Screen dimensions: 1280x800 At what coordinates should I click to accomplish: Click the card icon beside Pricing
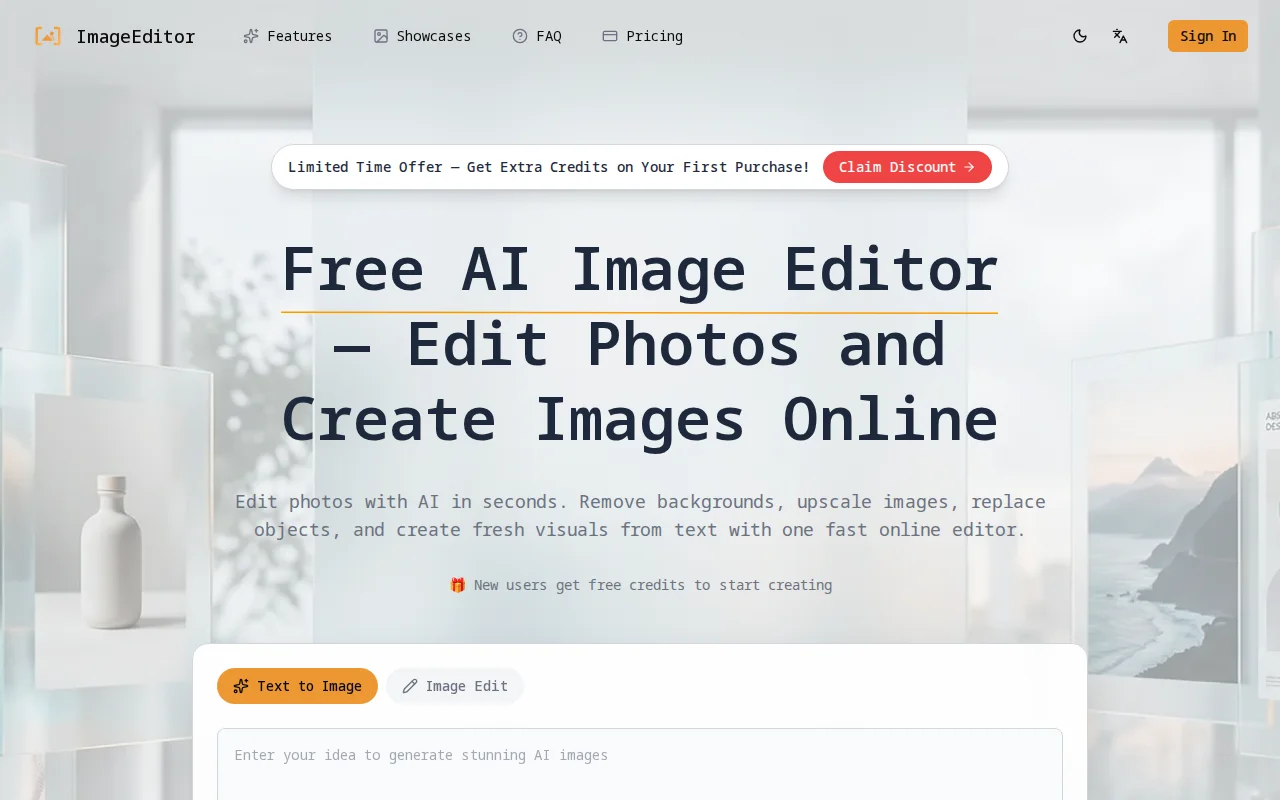tap(610, 36)
